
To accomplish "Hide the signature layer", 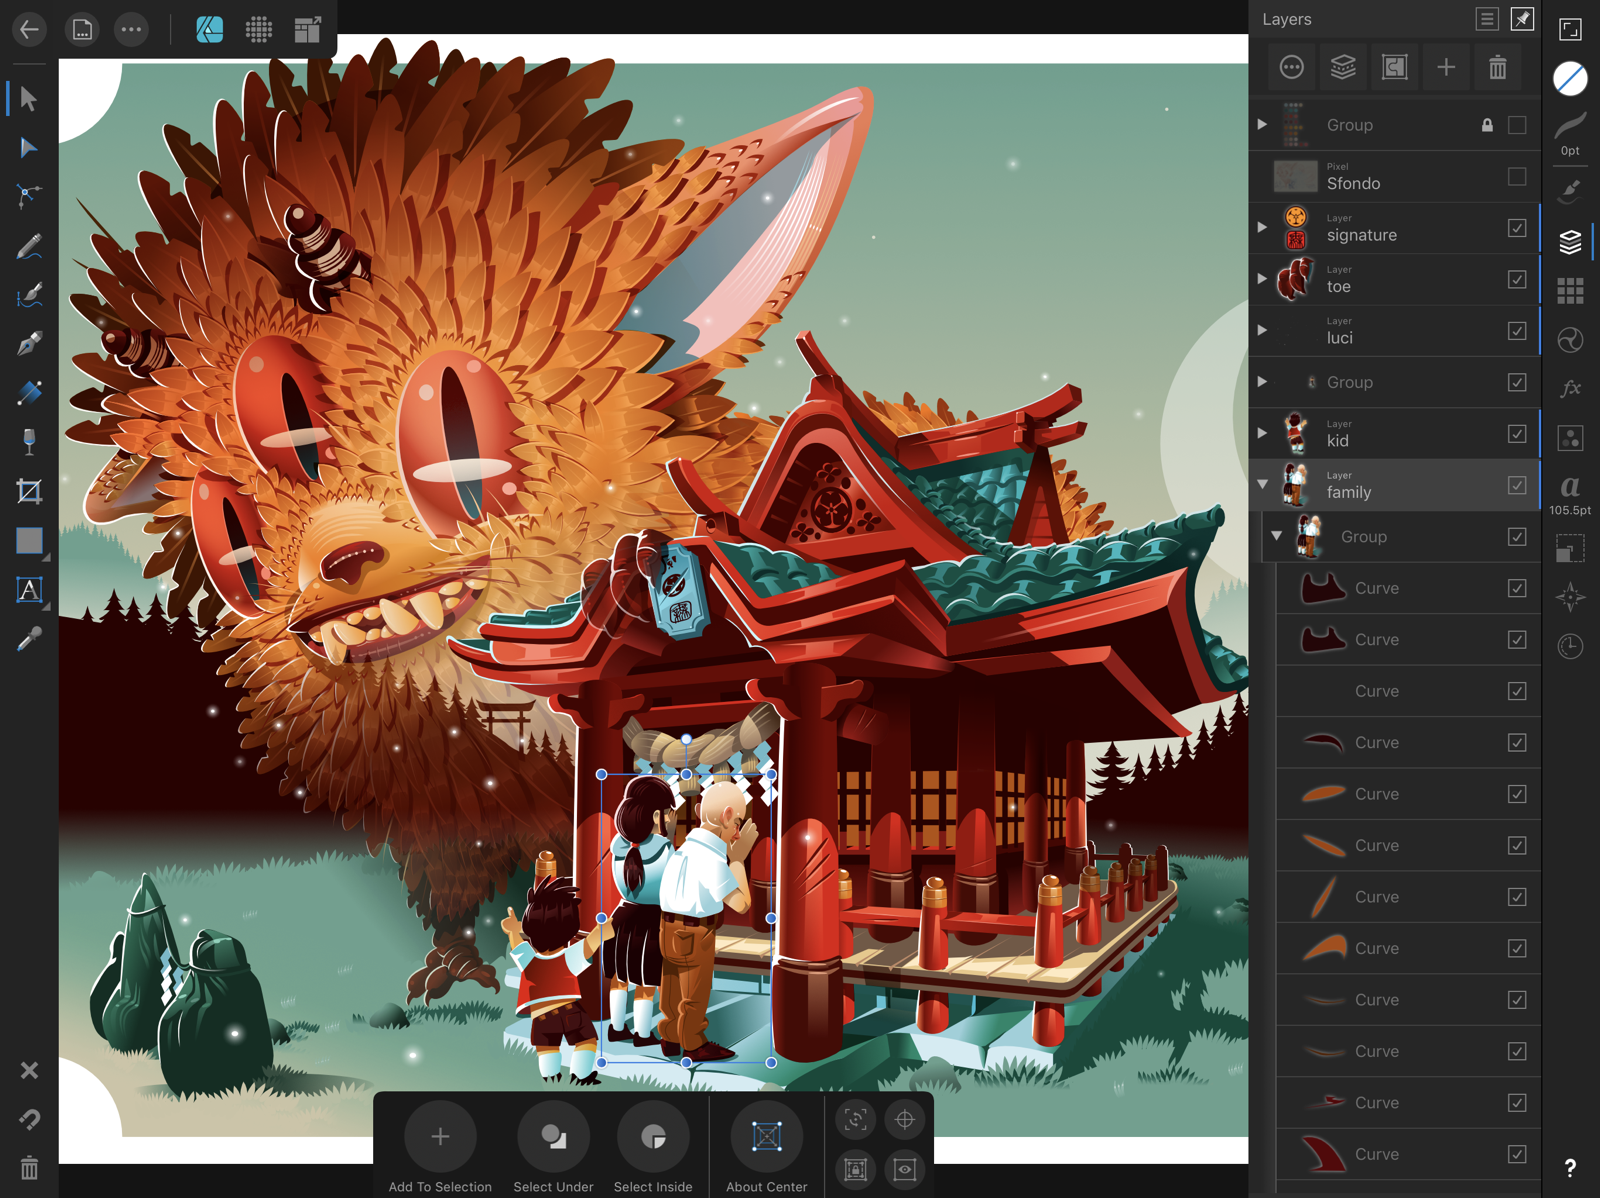I will (1517, 227).
